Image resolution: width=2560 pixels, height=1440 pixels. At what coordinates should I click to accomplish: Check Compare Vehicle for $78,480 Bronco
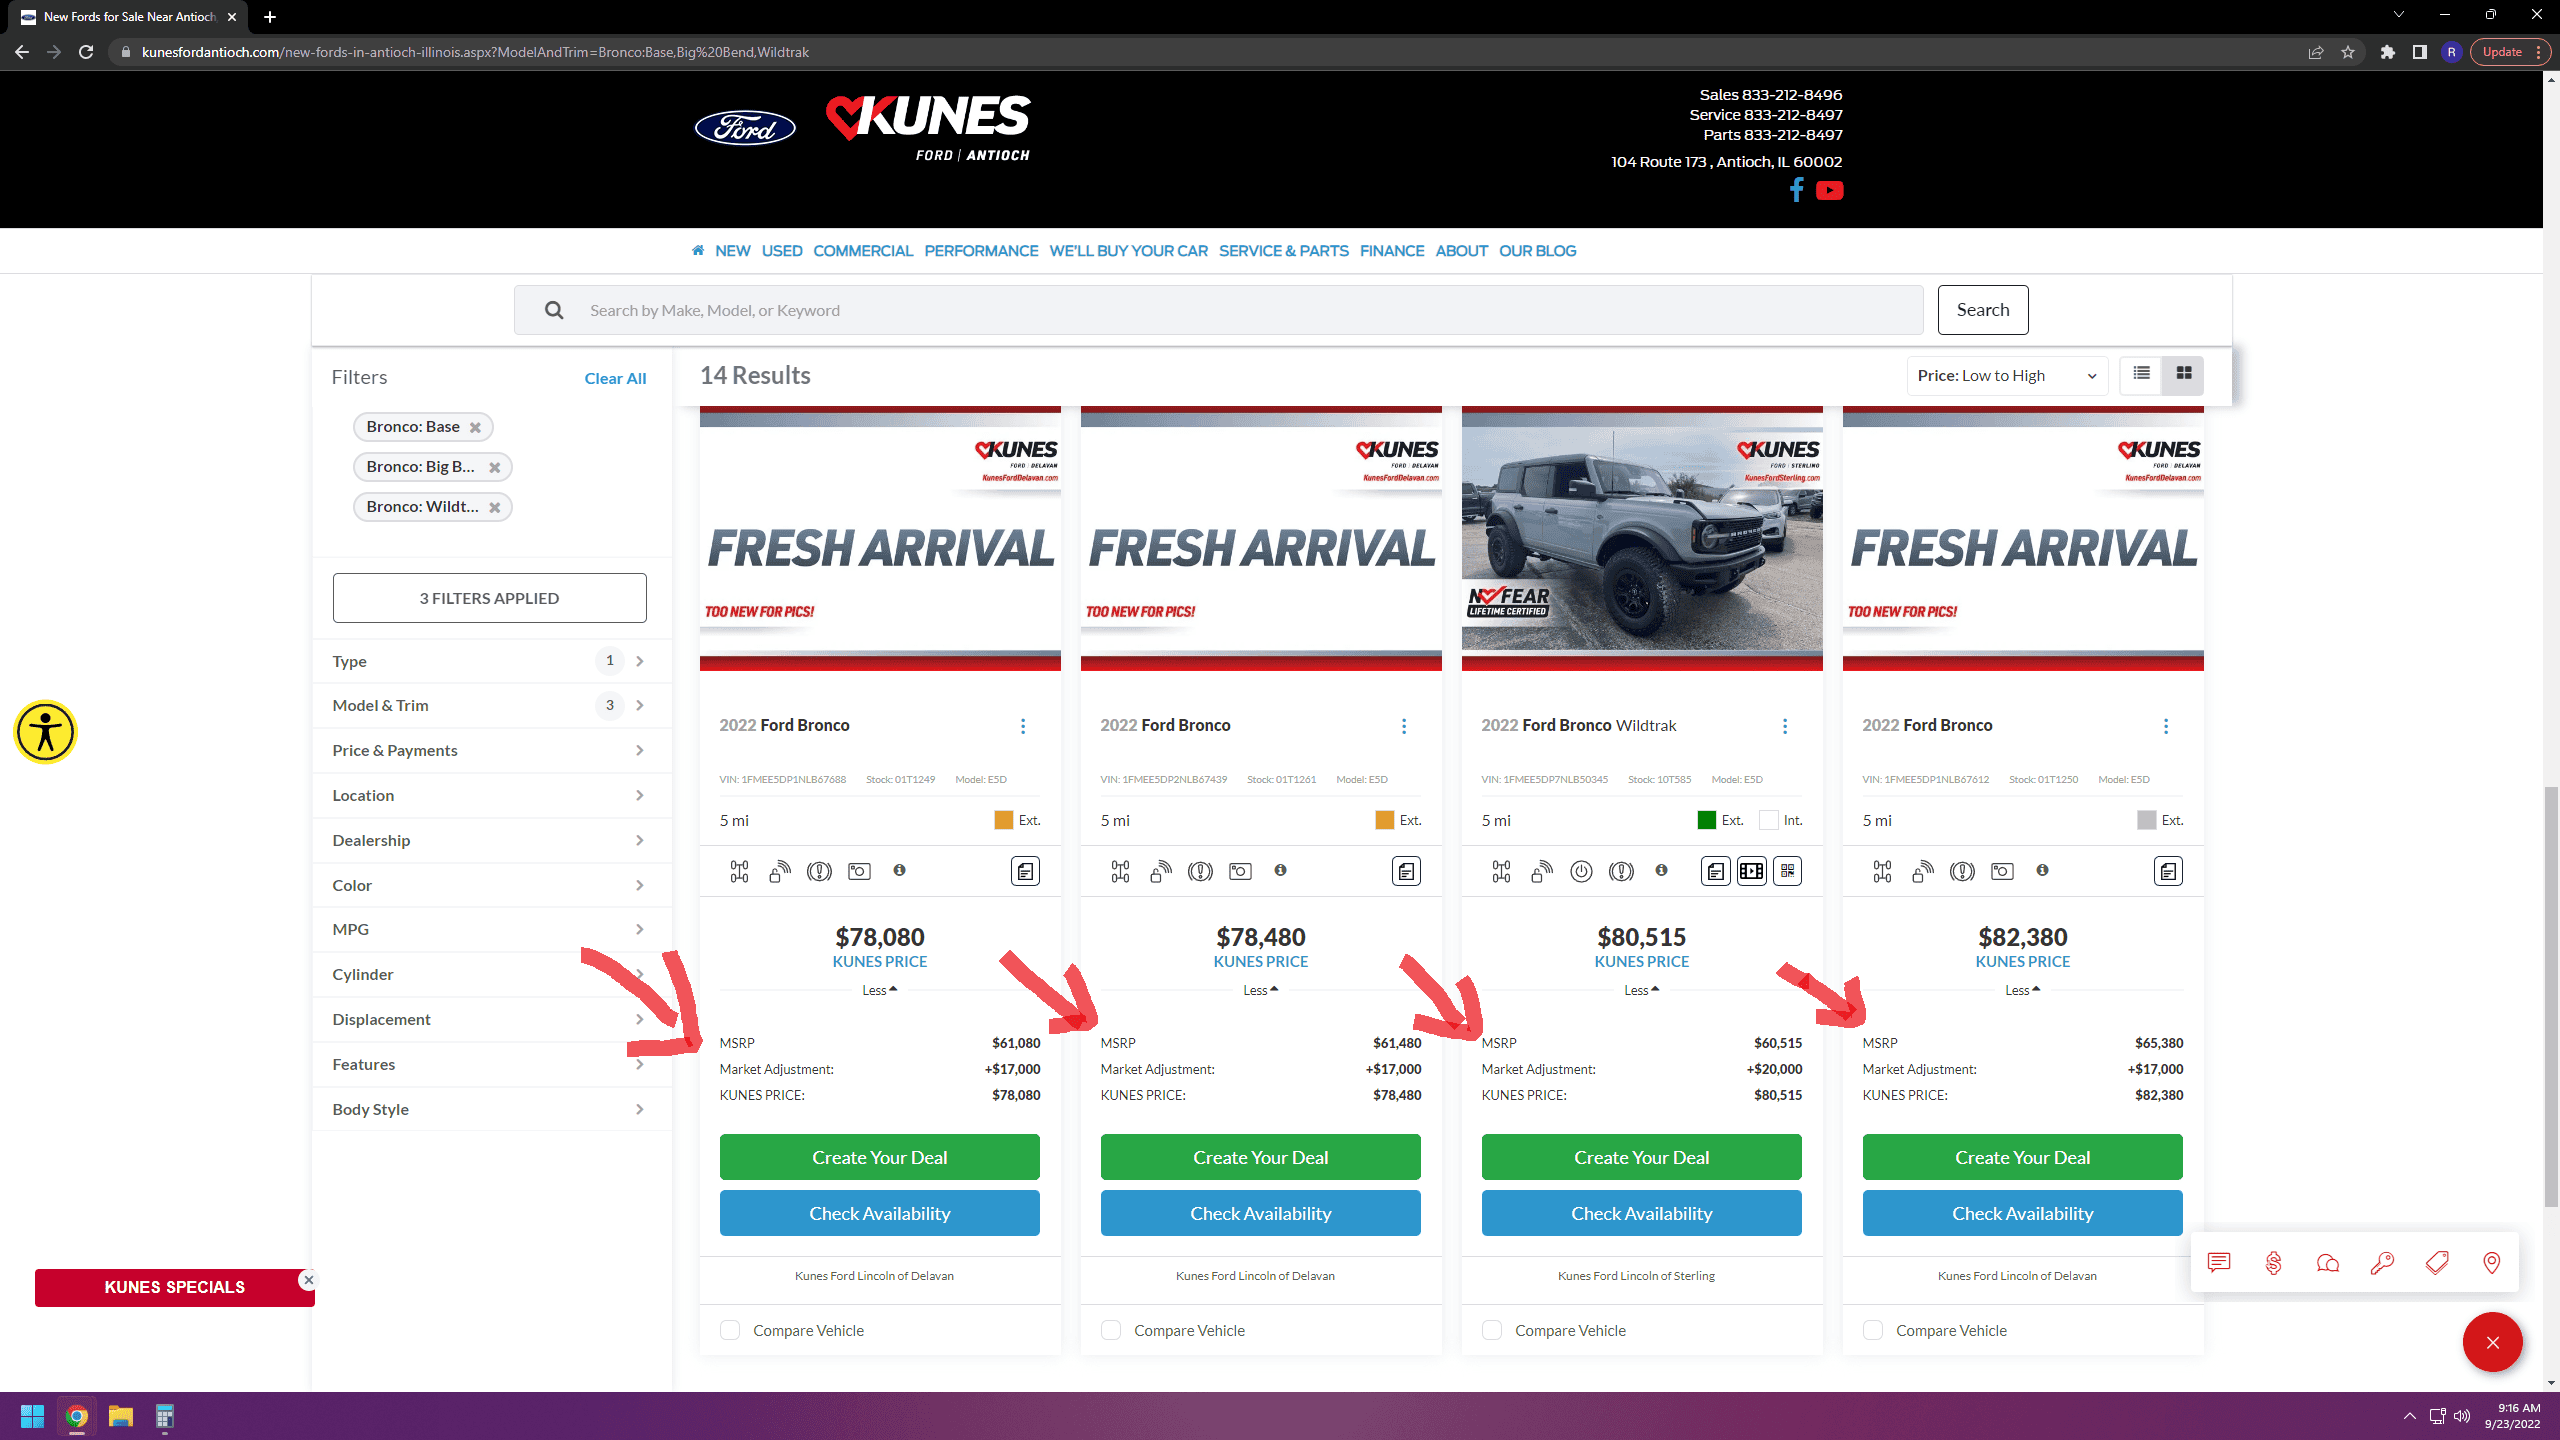pos(1111,1330)
